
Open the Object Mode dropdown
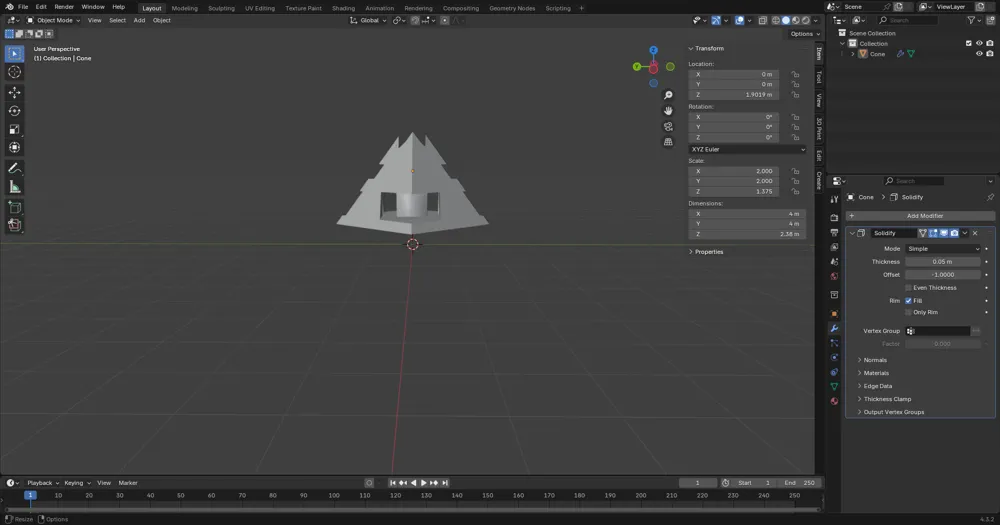(54, 20)
